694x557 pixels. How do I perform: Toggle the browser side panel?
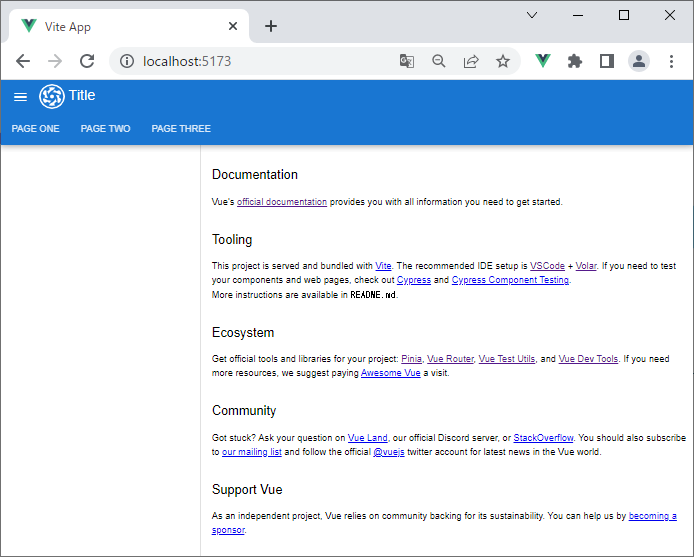click(x=607, y=61)
